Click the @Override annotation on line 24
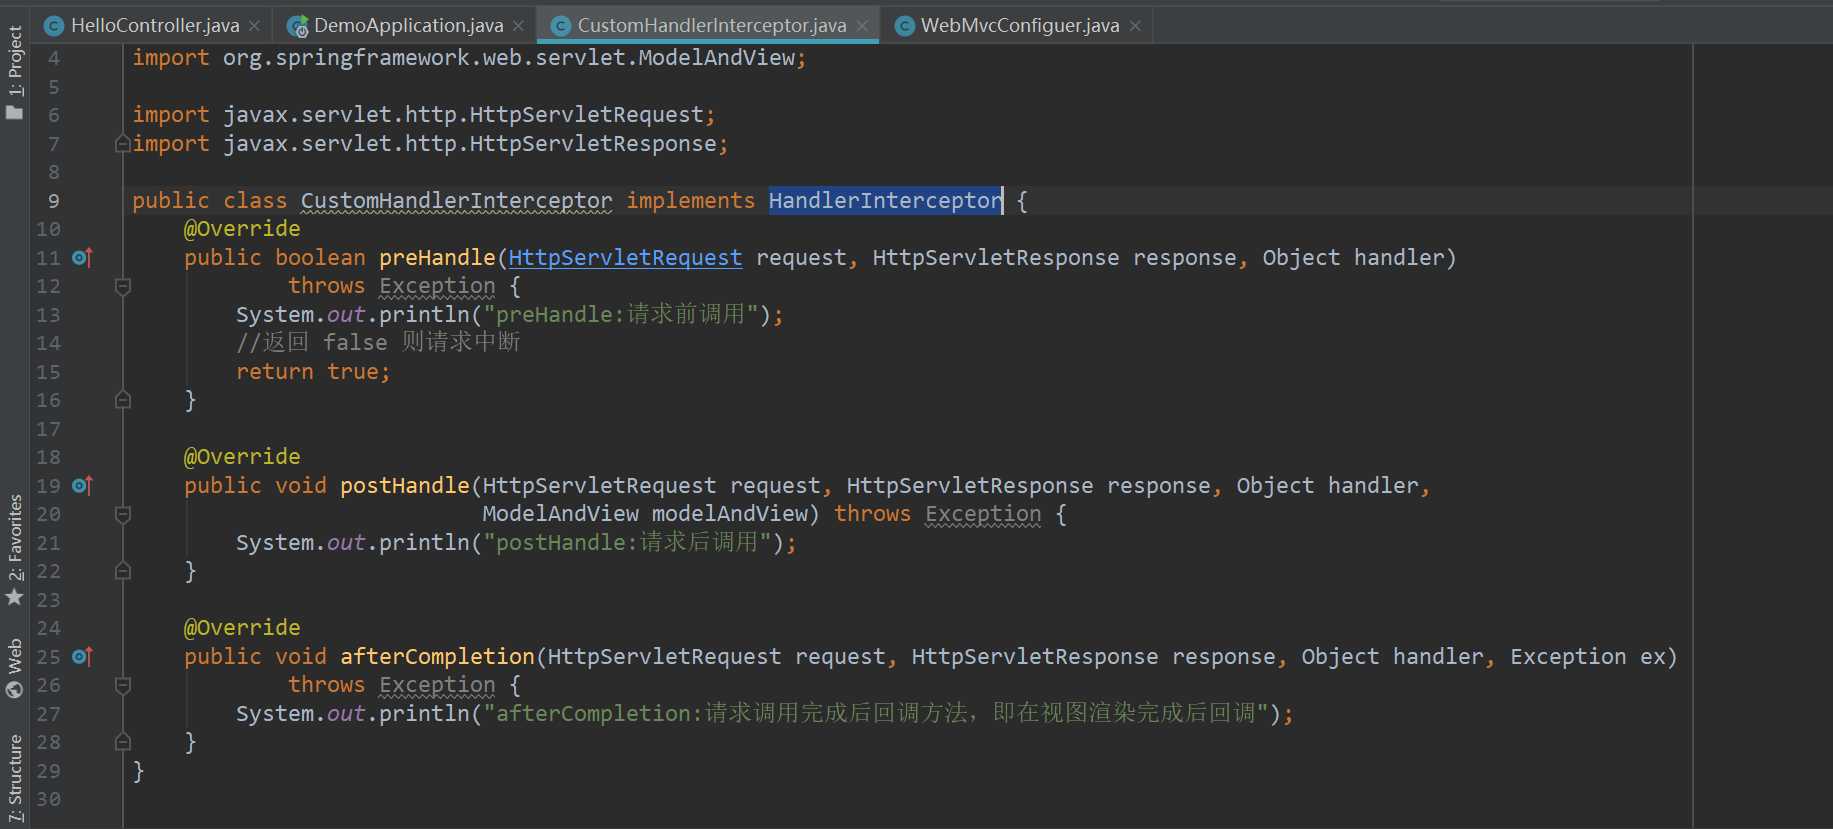Screen dimensions: 1833x829 [x=242, y=628]
